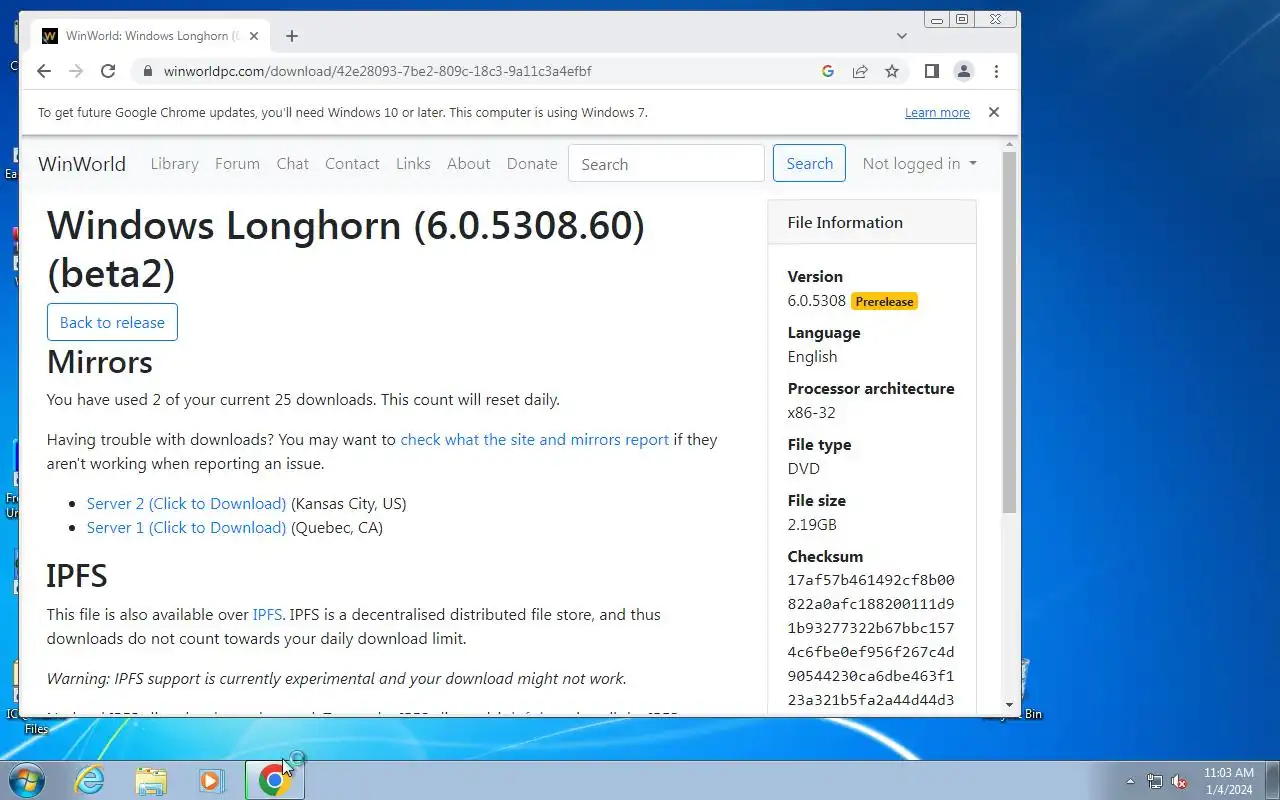Click the taskbar clock showing 11:03 AM
This screenshot has width=1280, height=800.
(x=1228, y=780)
